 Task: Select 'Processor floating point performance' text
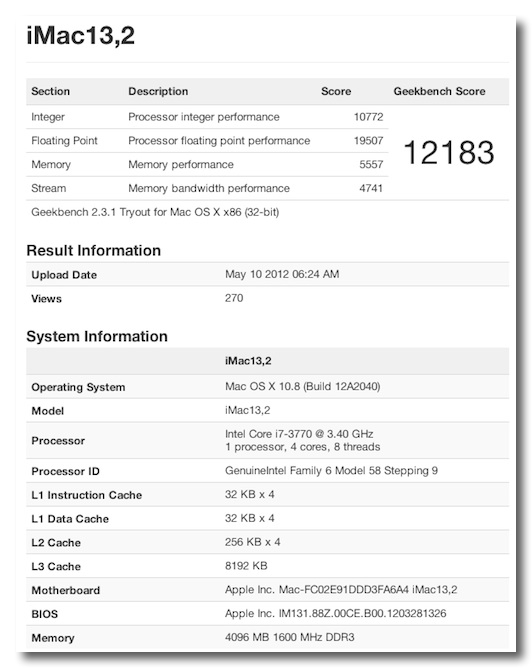coord(219,141)
